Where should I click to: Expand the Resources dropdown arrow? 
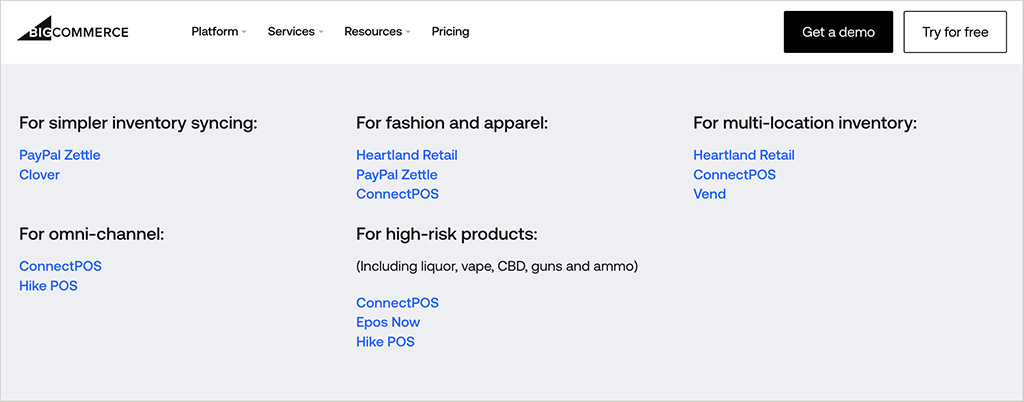point(408,32)
